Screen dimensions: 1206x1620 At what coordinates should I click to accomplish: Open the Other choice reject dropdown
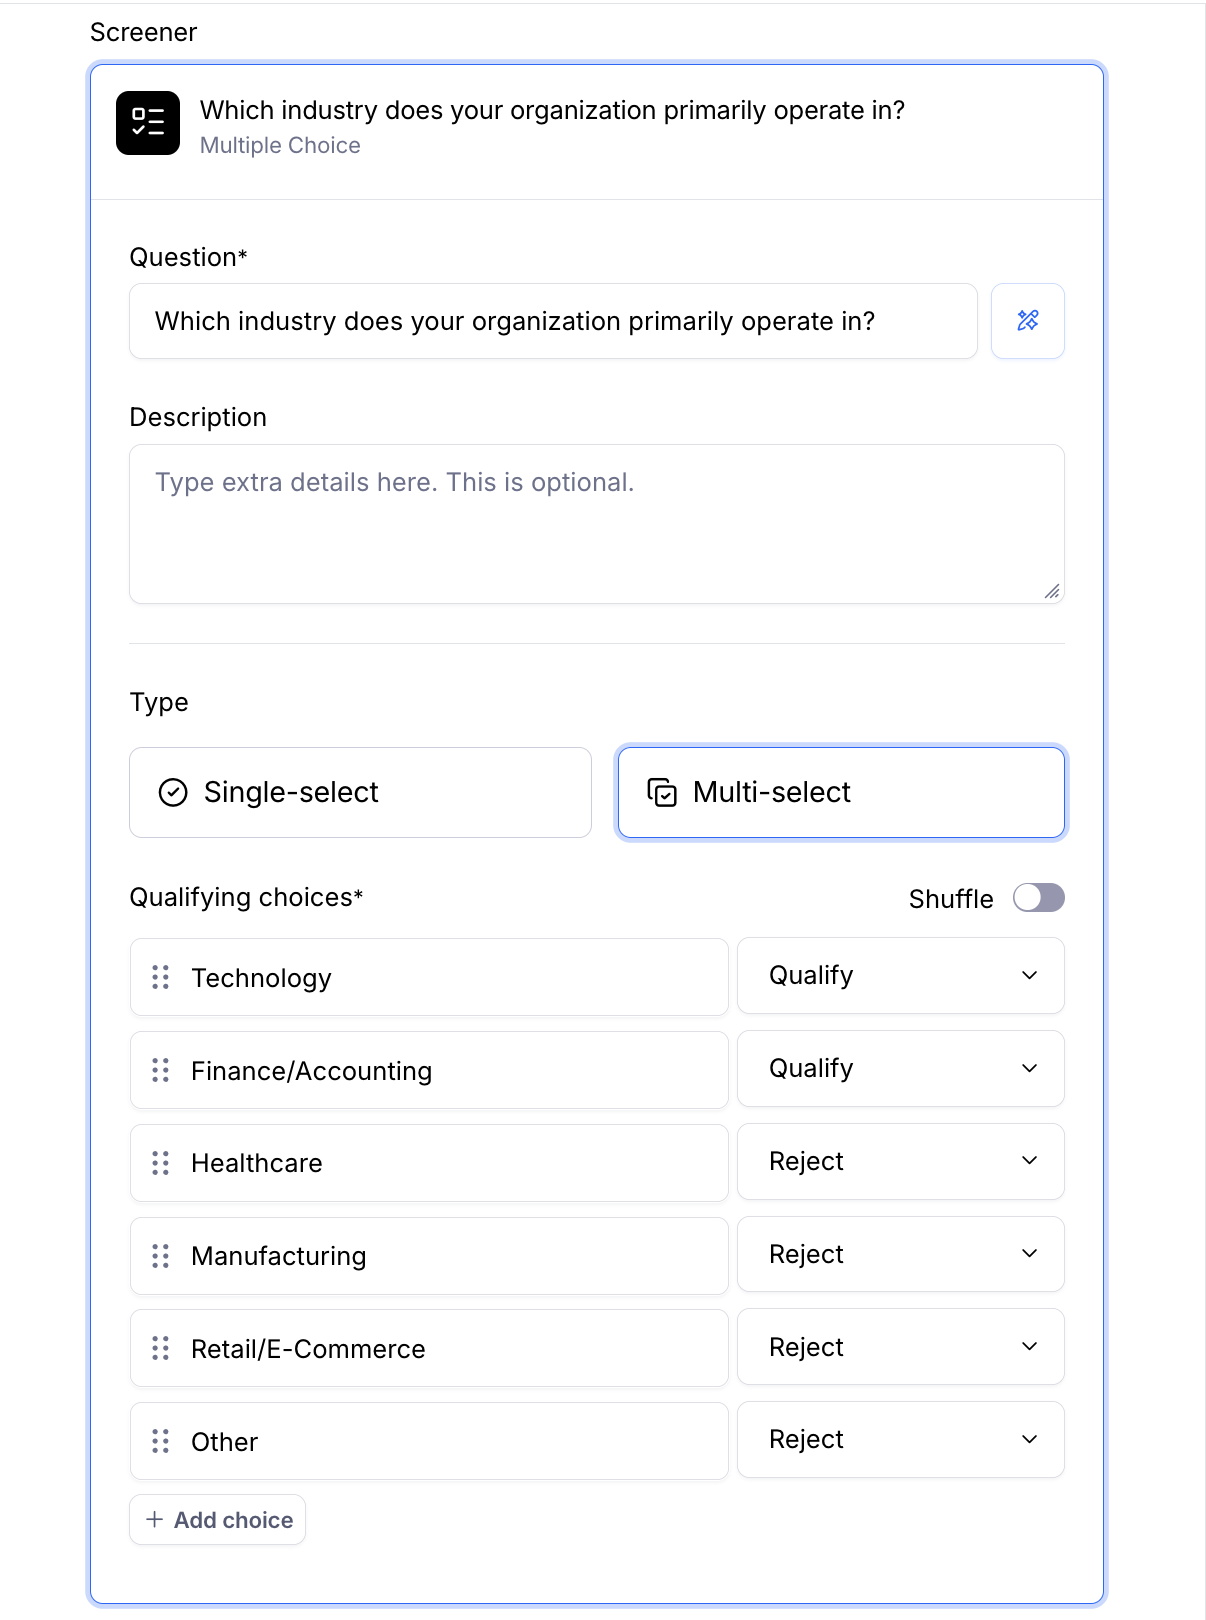tap(900, 1440)
